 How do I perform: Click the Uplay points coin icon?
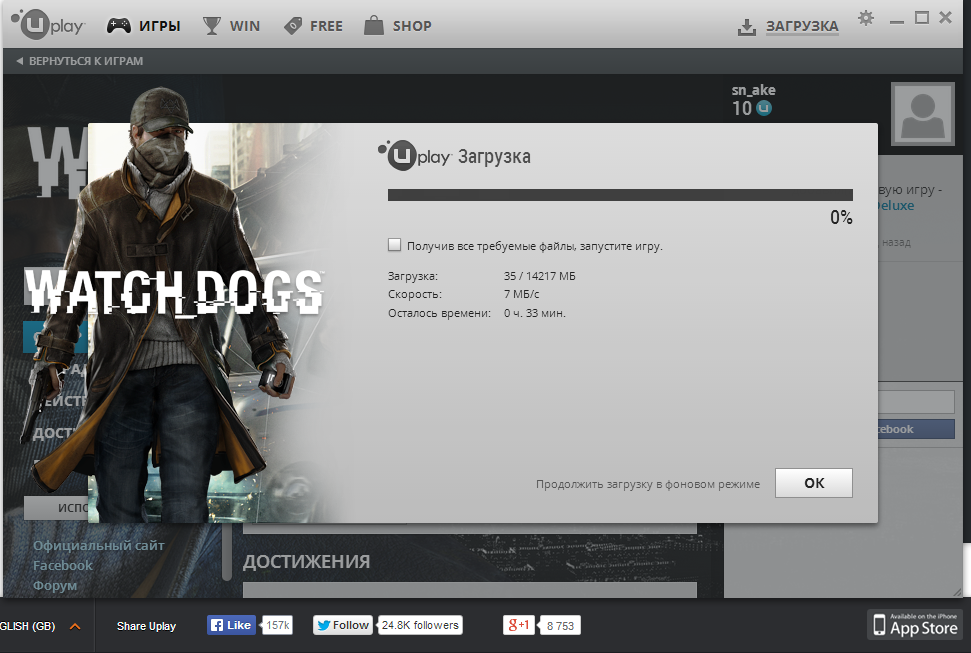point(765,108)
